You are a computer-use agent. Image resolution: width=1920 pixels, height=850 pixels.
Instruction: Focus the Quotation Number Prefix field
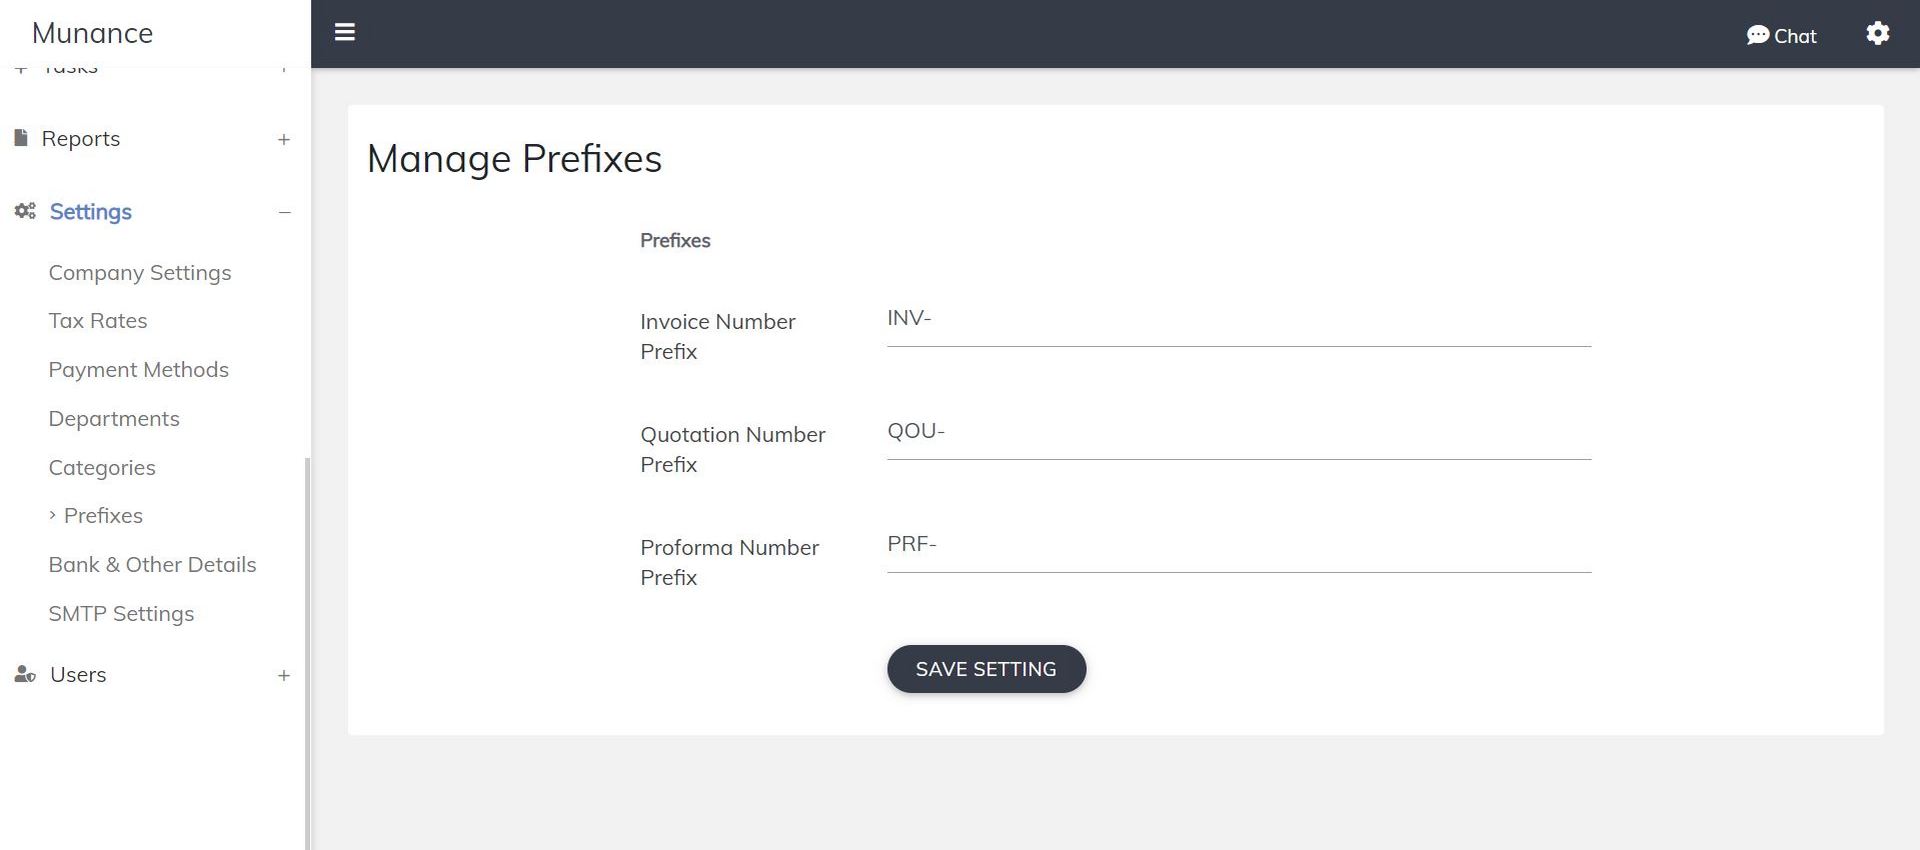[x=1239, y=432]
